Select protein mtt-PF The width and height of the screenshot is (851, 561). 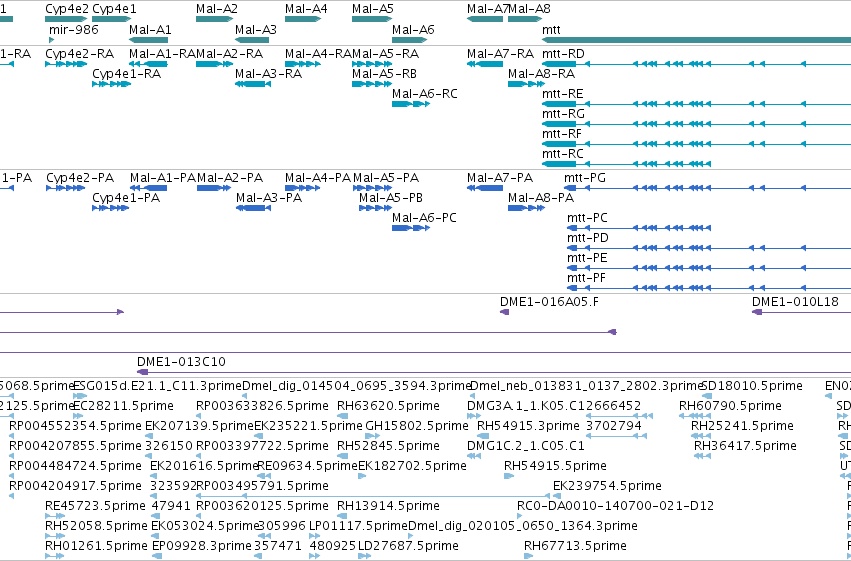pyautogui.click(x=709, y=288)
